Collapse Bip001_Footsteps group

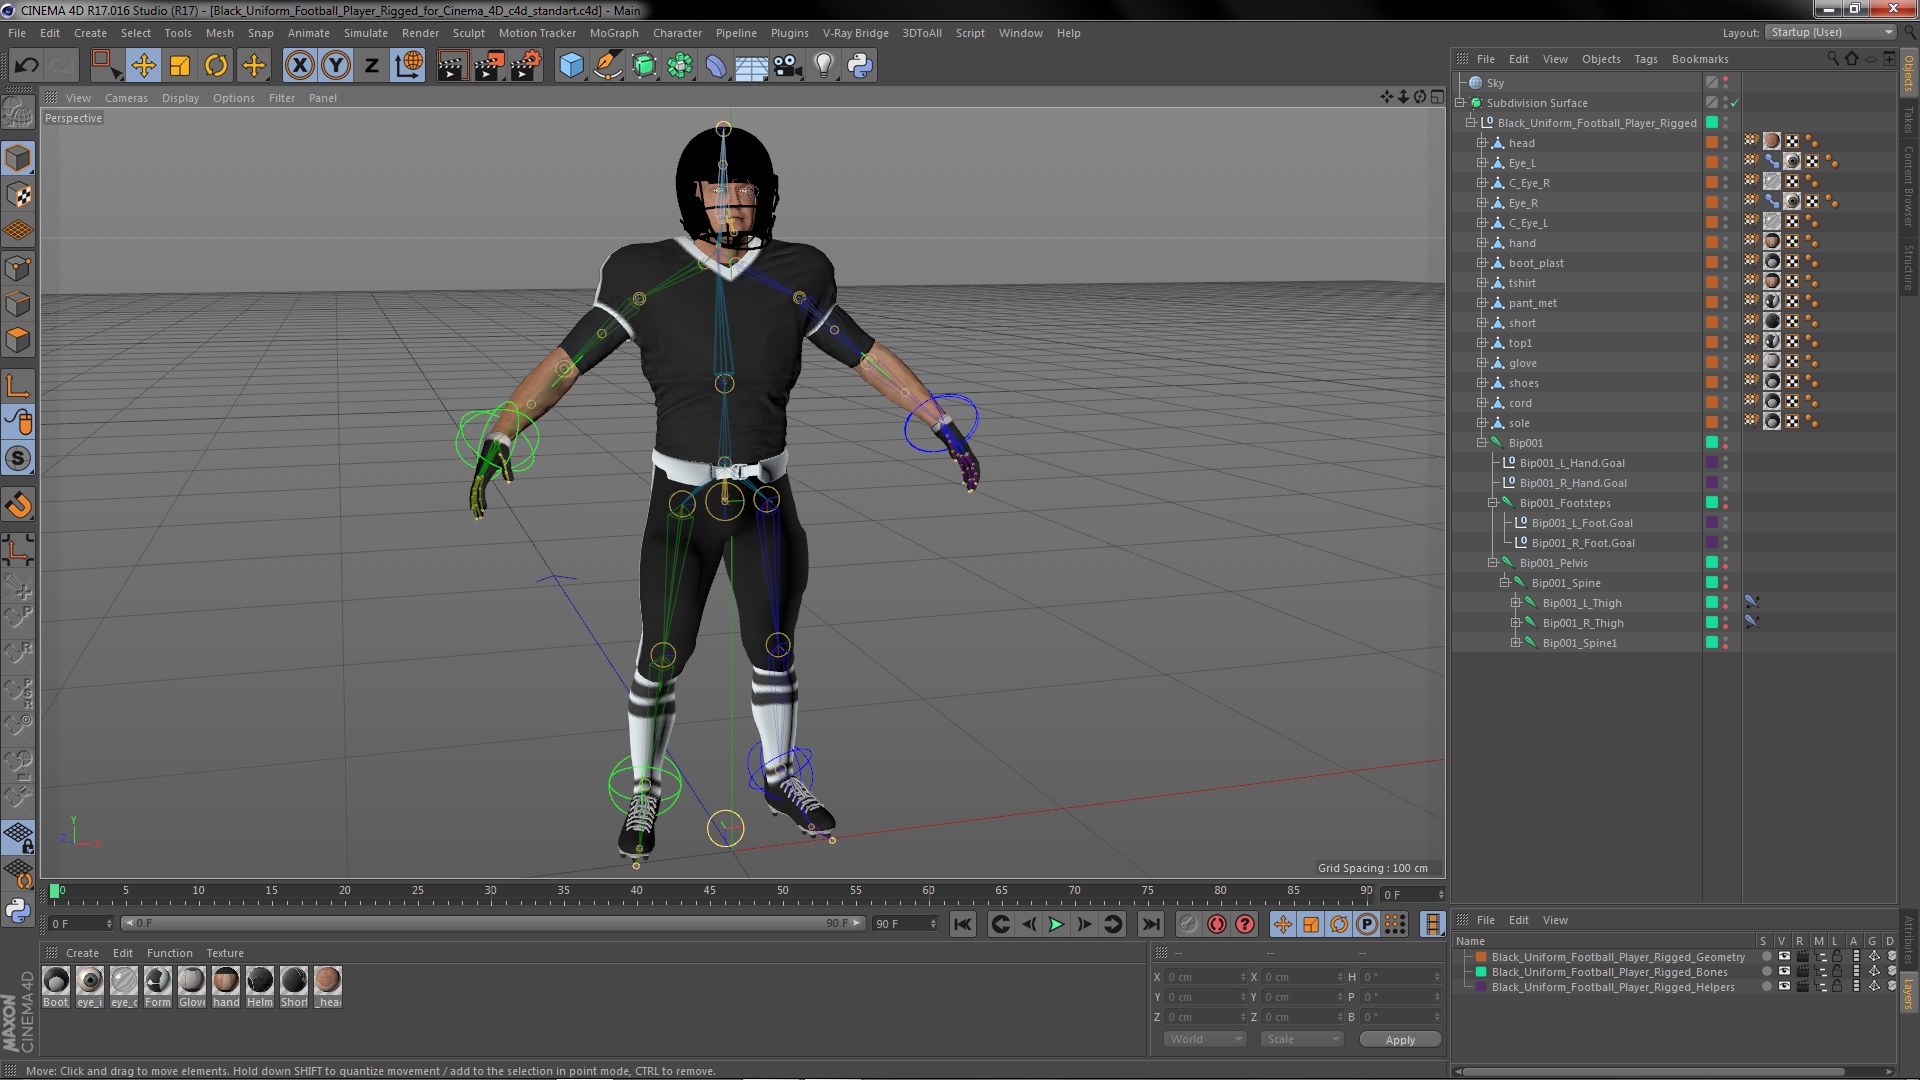1493,503
